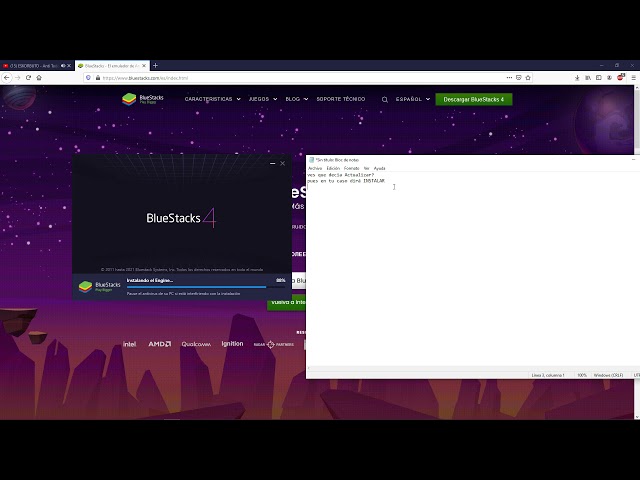
Task: Click the Firefox account icon
Action: [x=609, y=78]
